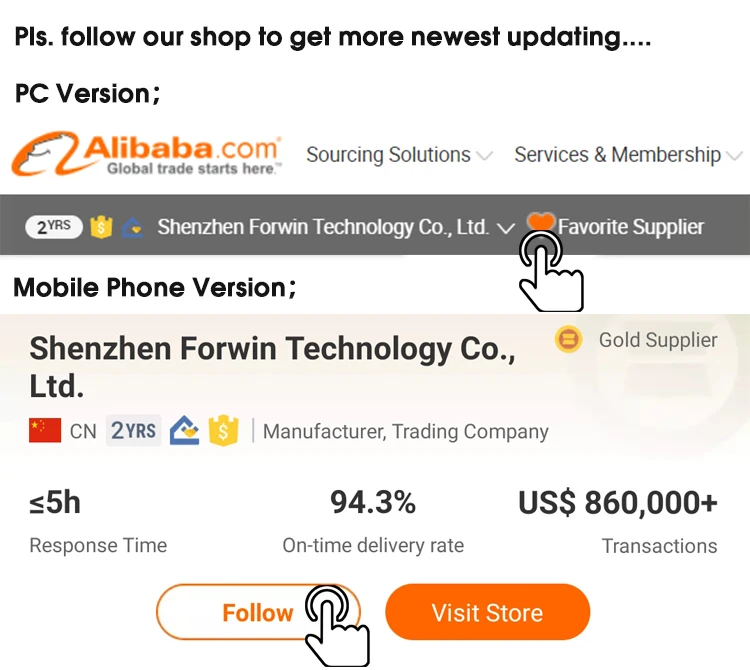Click the 2YRS tag in mobile card
The width and height of the screenshot is (750, 670).
[x=133, y=430]
